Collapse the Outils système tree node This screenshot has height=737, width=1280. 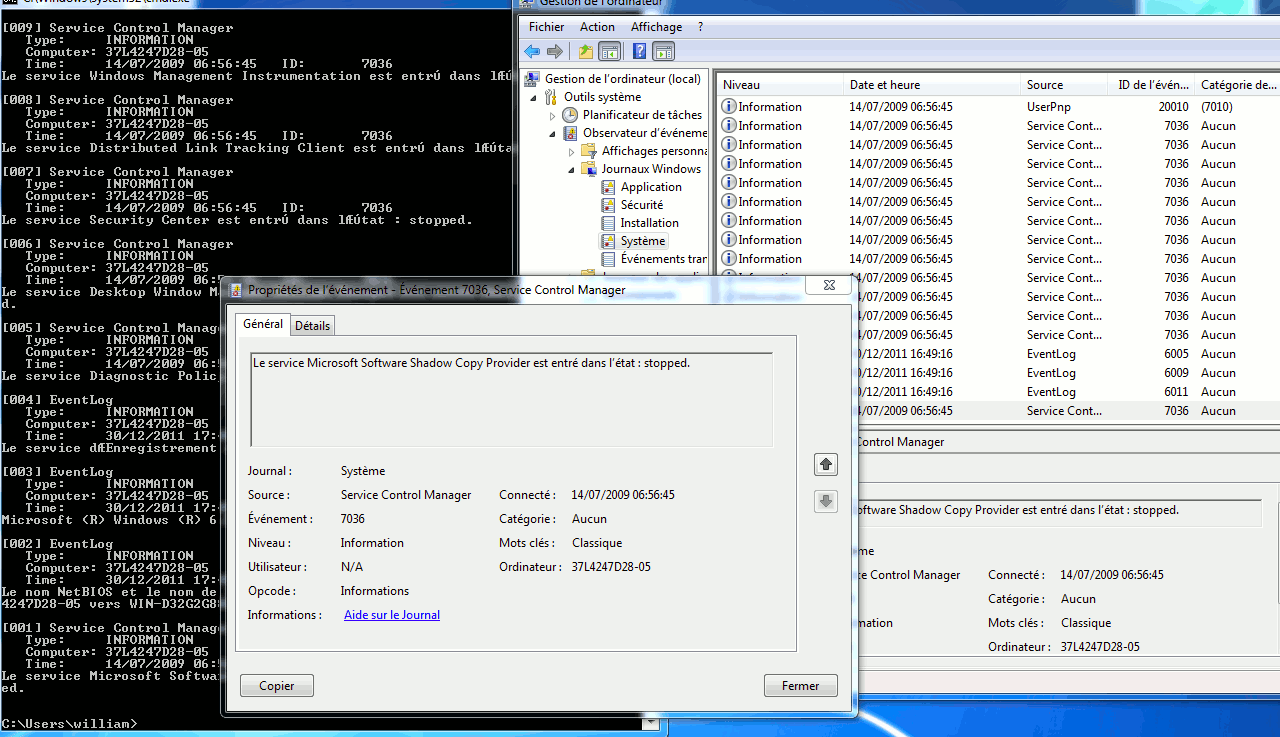pos(535,98)
